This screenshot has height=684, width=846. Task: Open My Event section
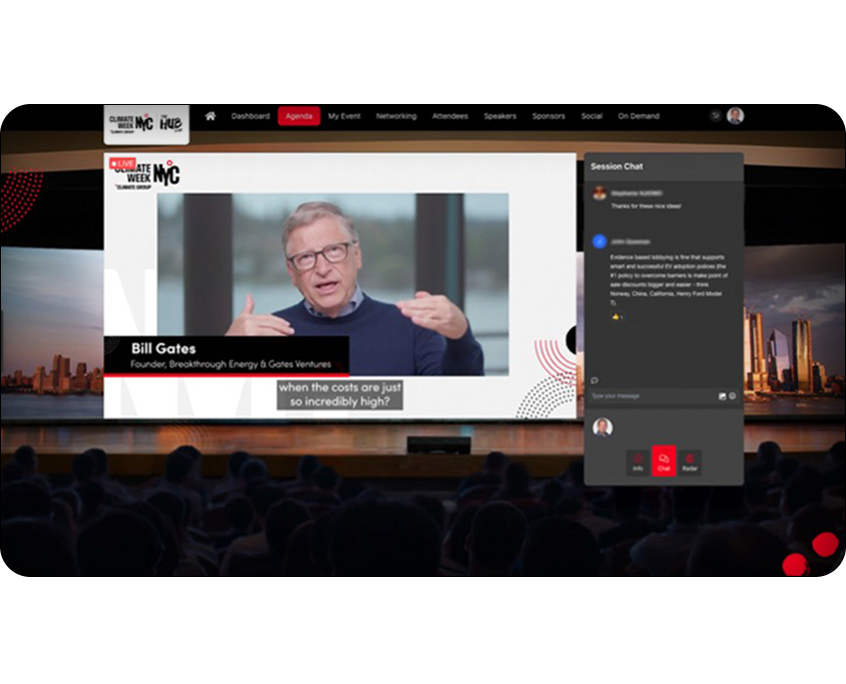click(x=344, y=116)
